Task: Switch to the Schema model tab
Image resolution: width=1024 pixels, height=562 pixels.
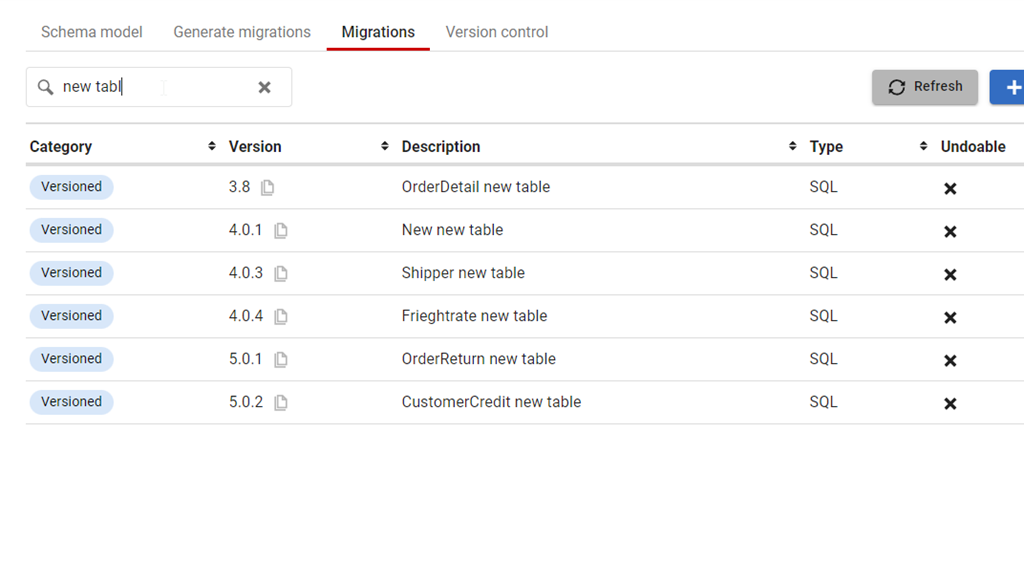Action: click(x=92, y=32)
